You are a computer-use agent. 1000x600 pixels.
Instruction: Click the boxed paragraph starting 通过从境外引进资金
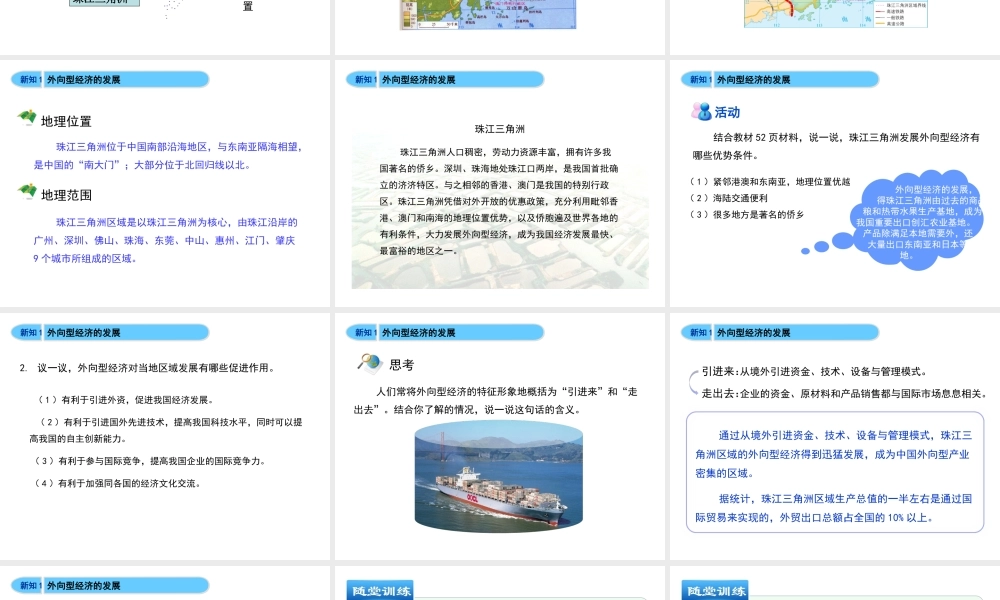coord(834,454)
